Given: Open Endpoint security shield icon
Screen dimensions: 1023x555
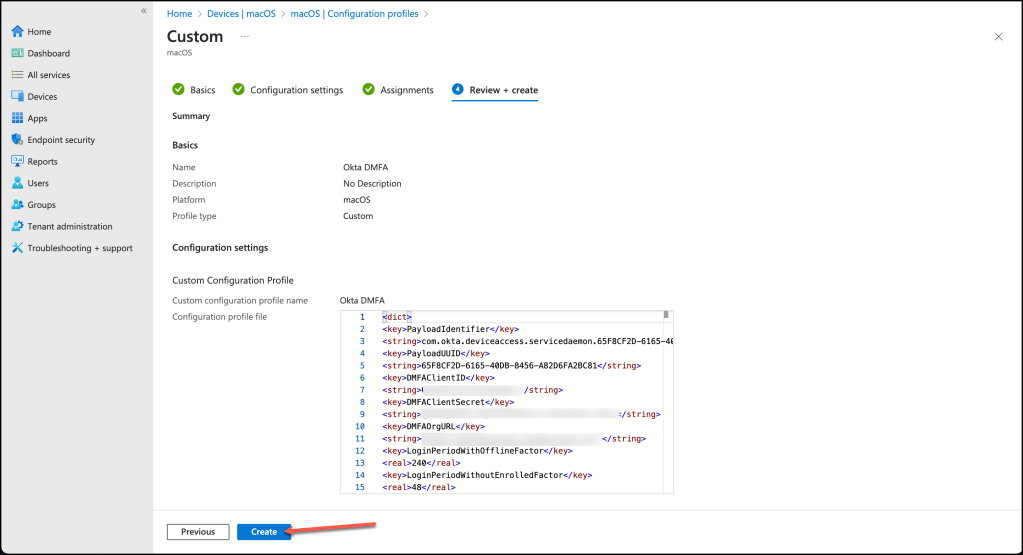Looking at the screenshot, I should coord(17,140).
